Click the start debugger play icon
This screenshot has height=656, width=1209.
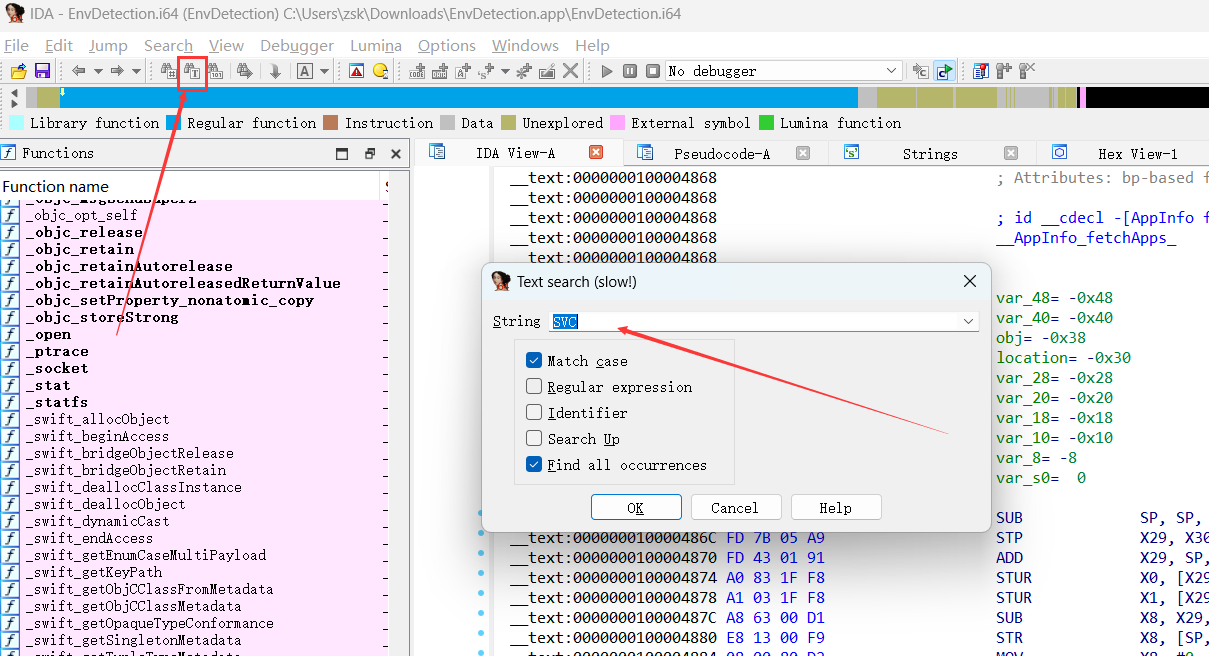(x=606, y=71)
